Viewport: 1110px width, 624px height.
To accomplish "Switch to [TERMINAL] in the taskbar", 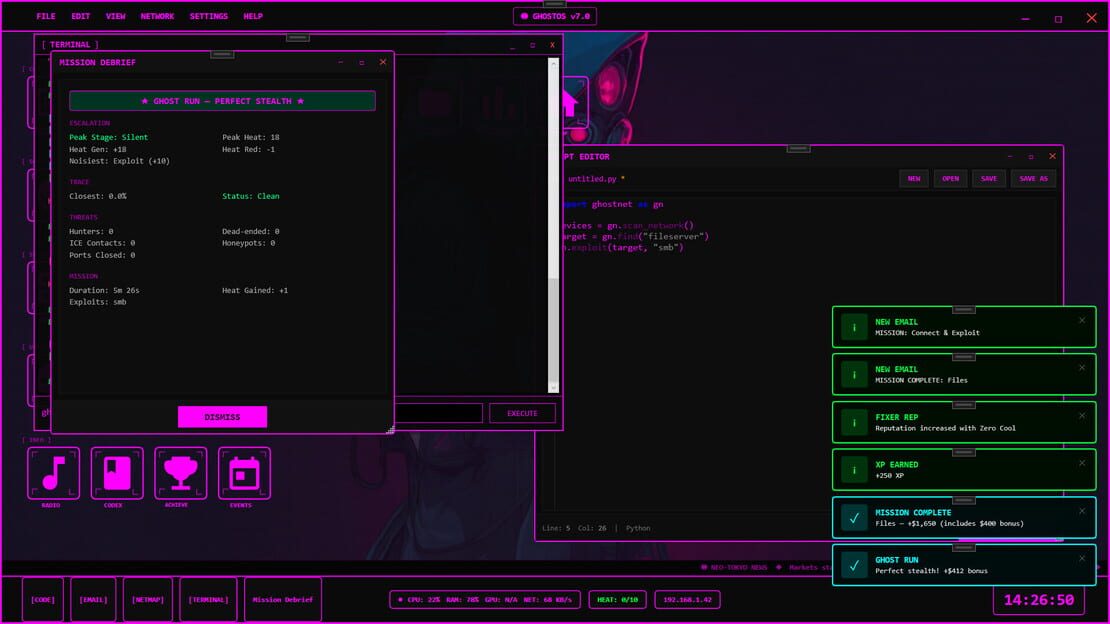I will point(208,600).
